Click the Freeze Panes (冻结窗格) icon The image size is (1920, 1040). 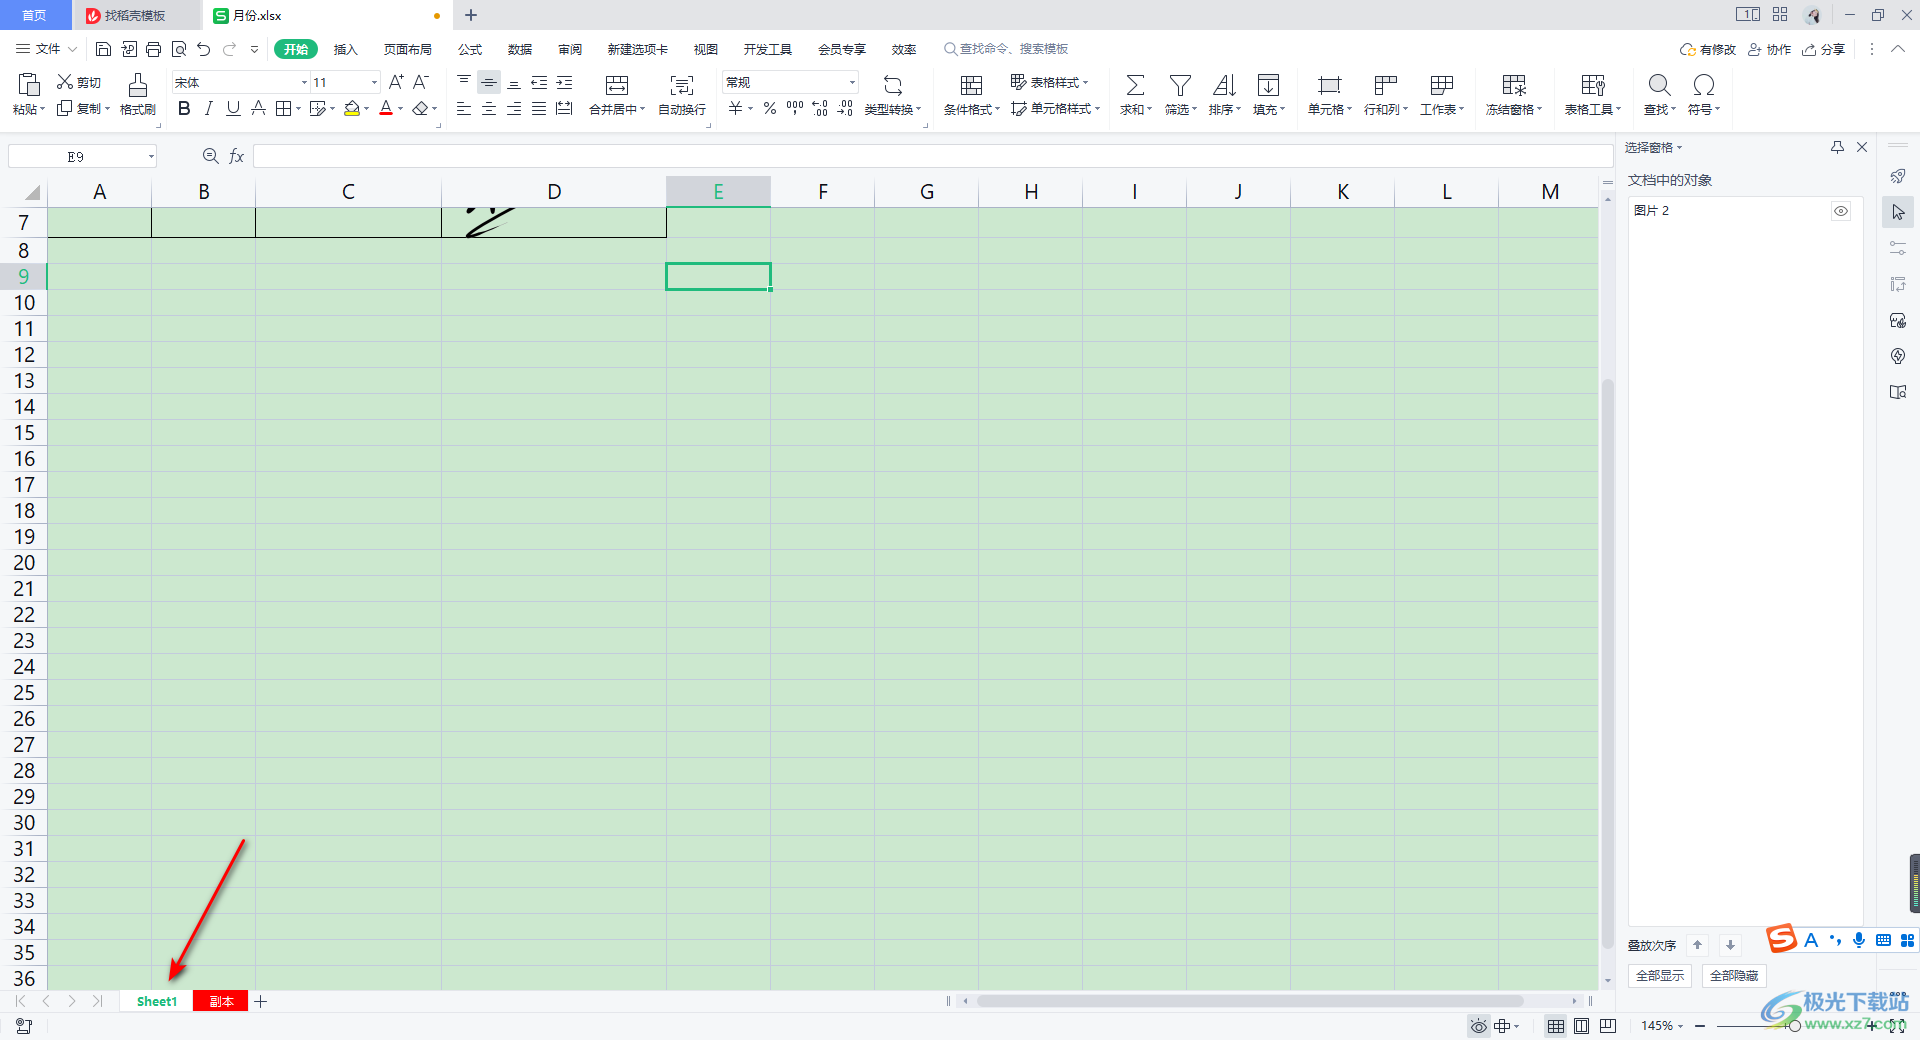1514,85
